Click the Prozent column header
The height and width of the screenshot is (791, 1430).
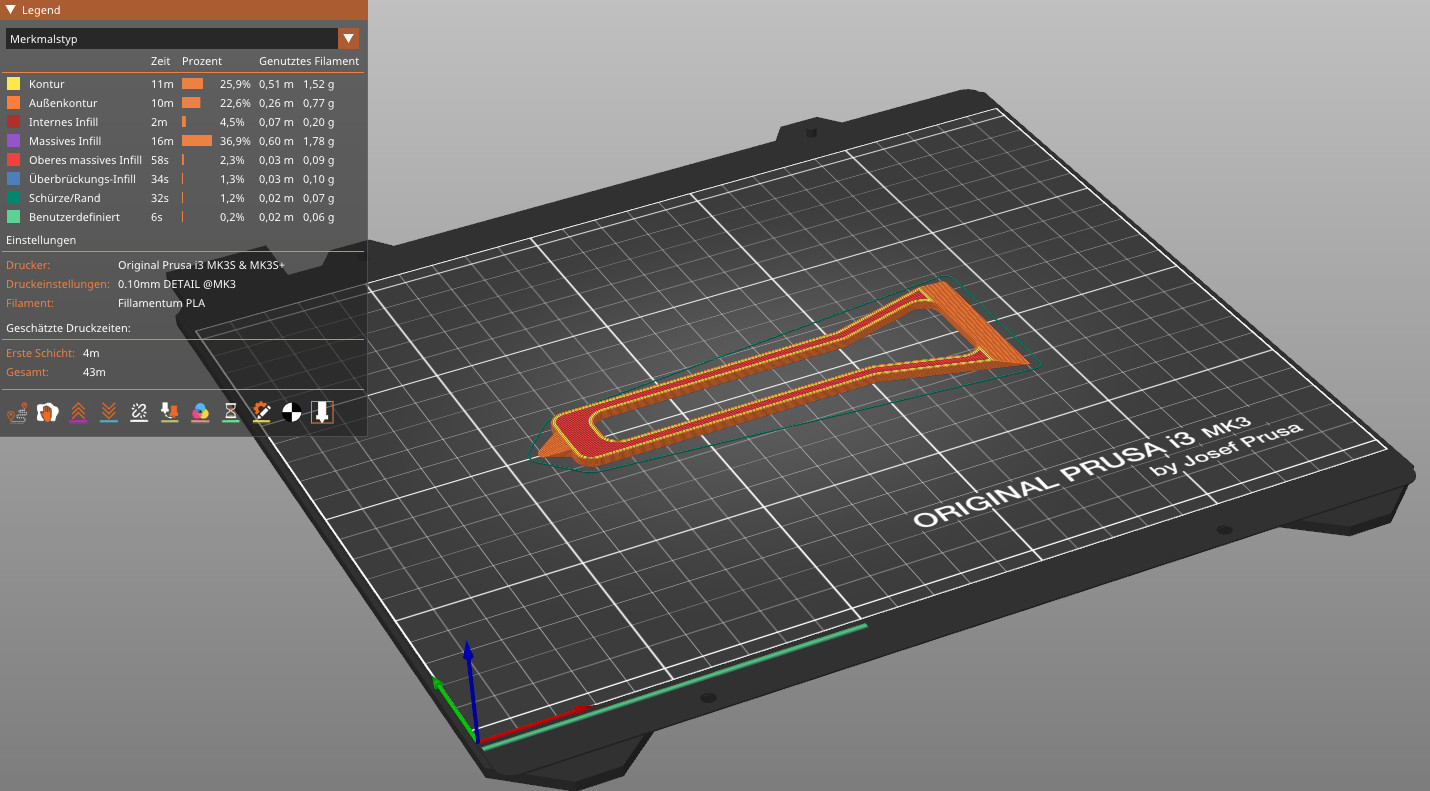(x=202, y=62)
